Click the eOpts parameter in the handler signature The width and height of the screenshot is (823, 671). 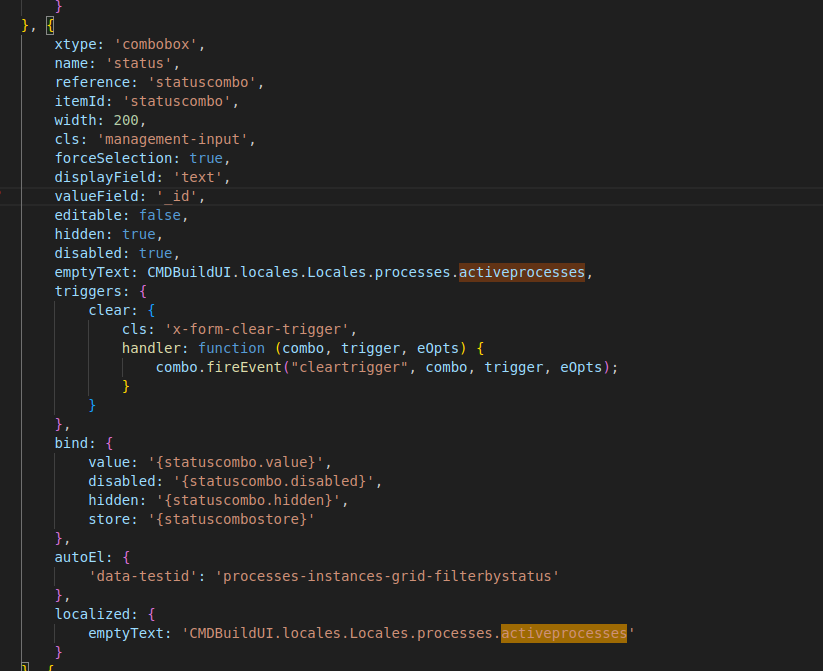click(438, 348)
